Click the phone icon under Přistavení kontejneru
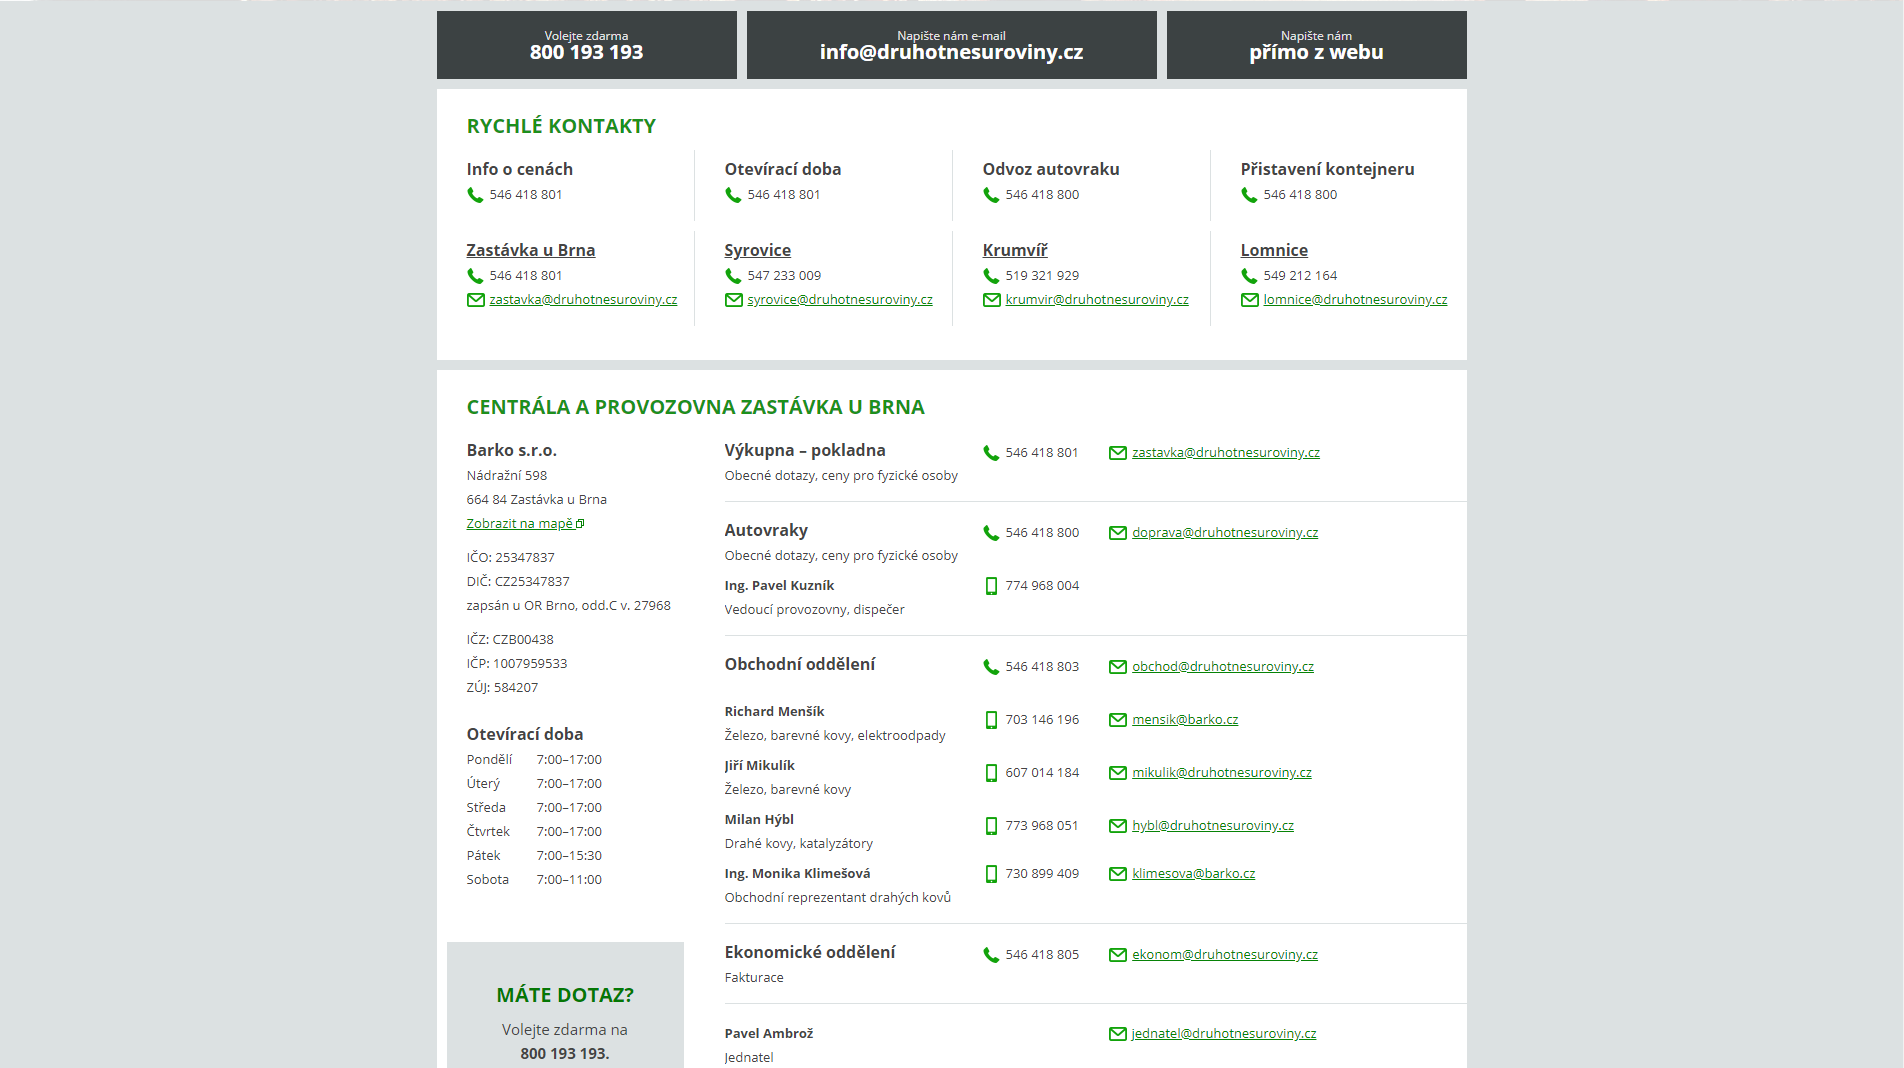This screenshot has height=1068, width=1904. (1249, 195)
